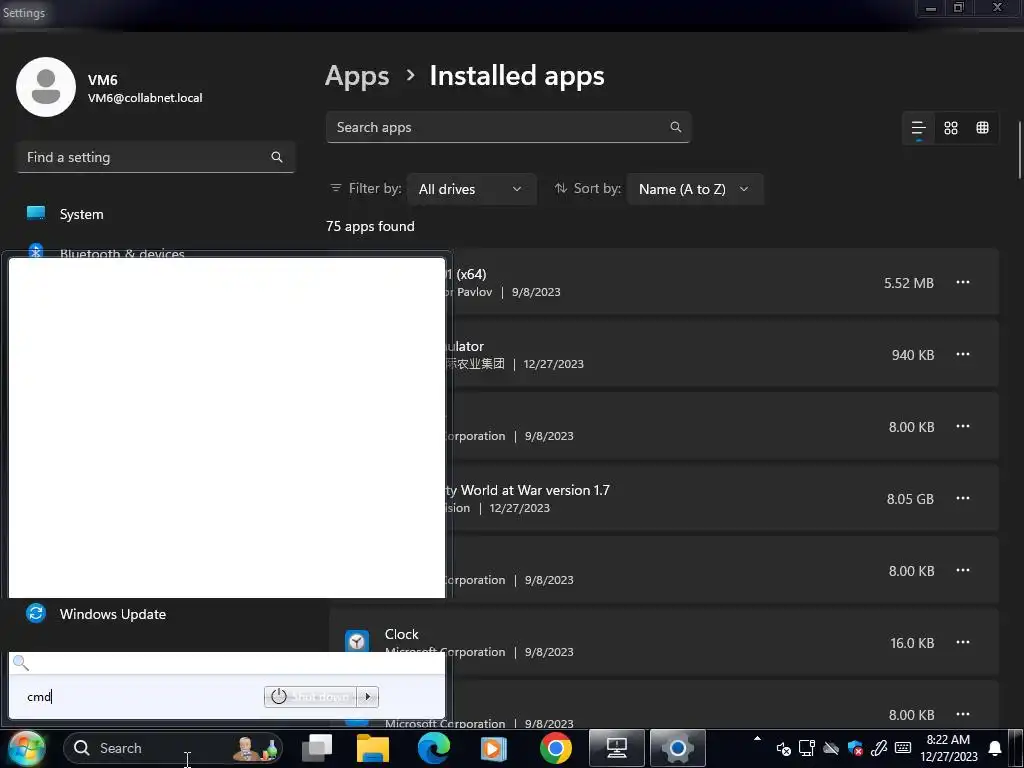This screenshot has width=1024, height=768.
Task: Go back to Apps breadcrumb
Action: (x=357, y=76)
